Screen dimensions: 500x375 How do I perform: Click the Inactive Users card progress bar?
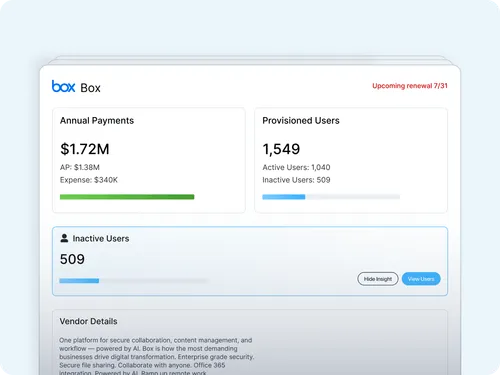tap(134, 281)
